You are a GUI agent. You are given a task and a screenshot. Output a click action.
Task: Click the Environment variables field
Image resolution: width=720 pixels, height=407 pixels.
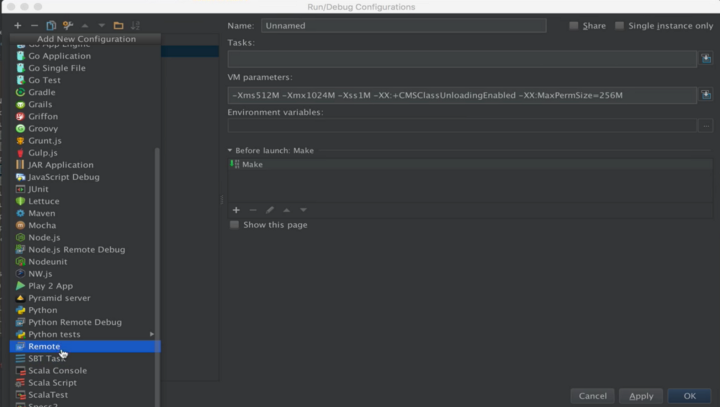tap(462, 125)
